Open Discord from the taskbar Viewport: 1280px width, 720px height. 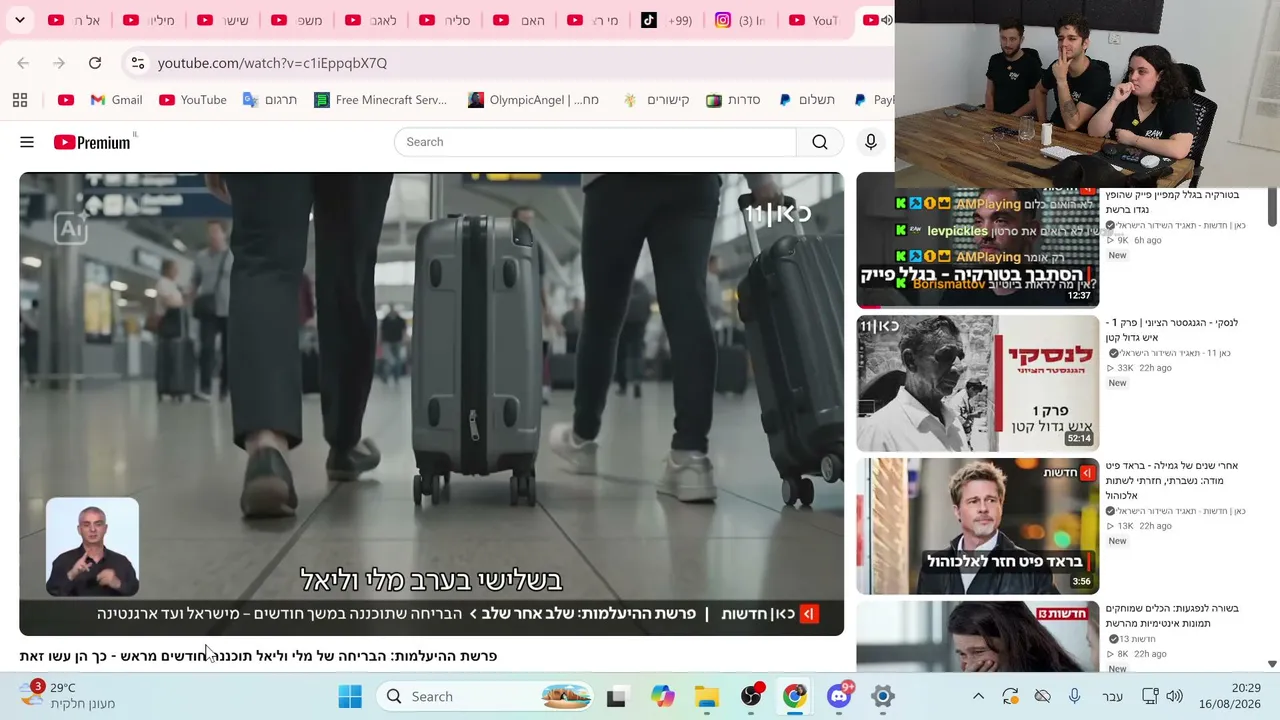(839, 697)
